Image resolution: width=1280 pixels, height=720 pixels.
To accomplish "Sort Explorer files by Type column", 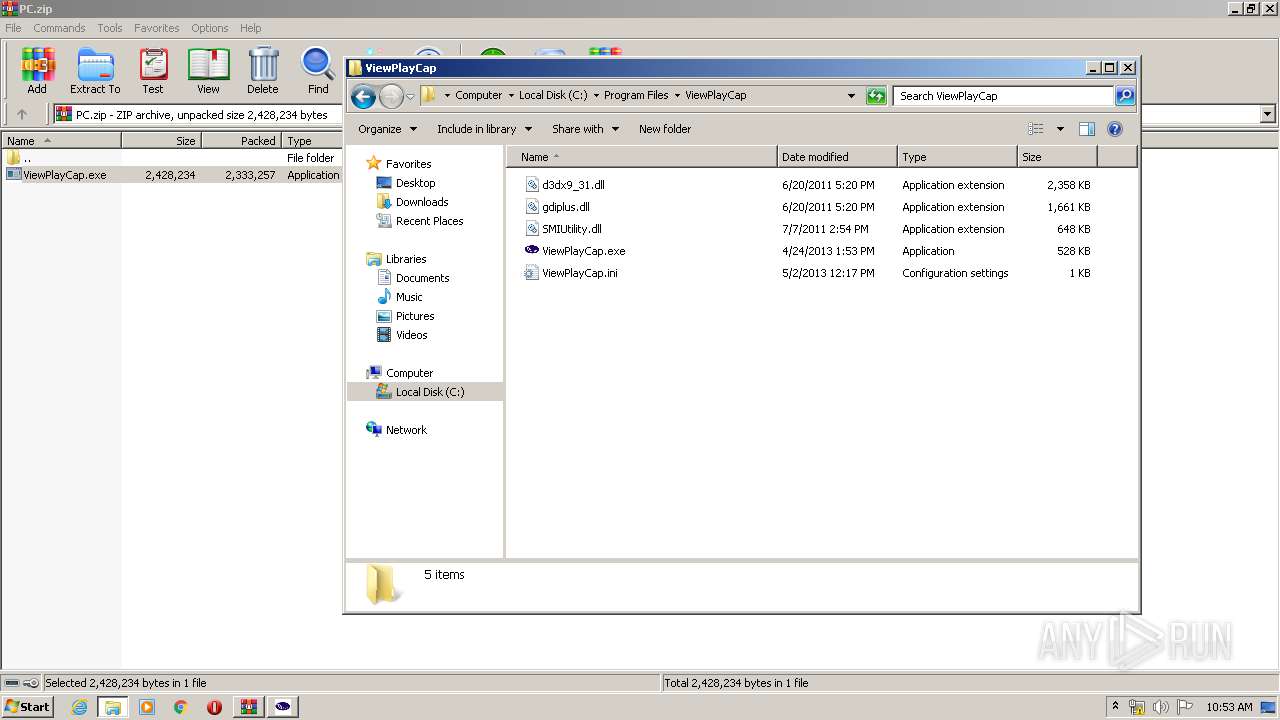I will [x=957, y=157].
